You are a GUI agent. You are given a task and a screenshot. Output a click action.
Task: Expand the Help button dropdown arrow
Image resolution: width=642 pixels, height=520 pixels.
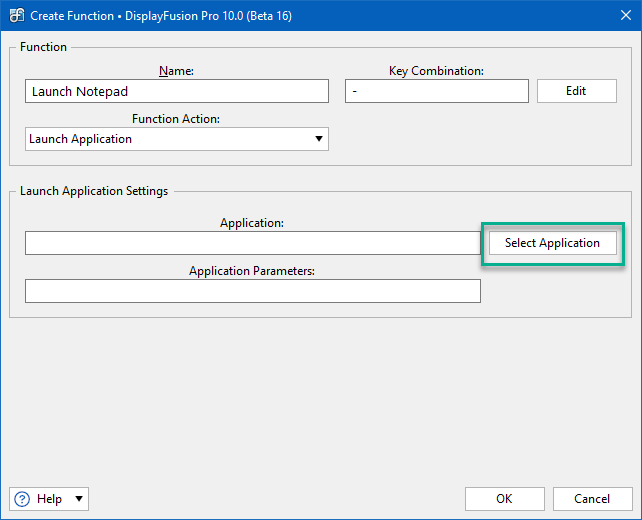(79, 499)
